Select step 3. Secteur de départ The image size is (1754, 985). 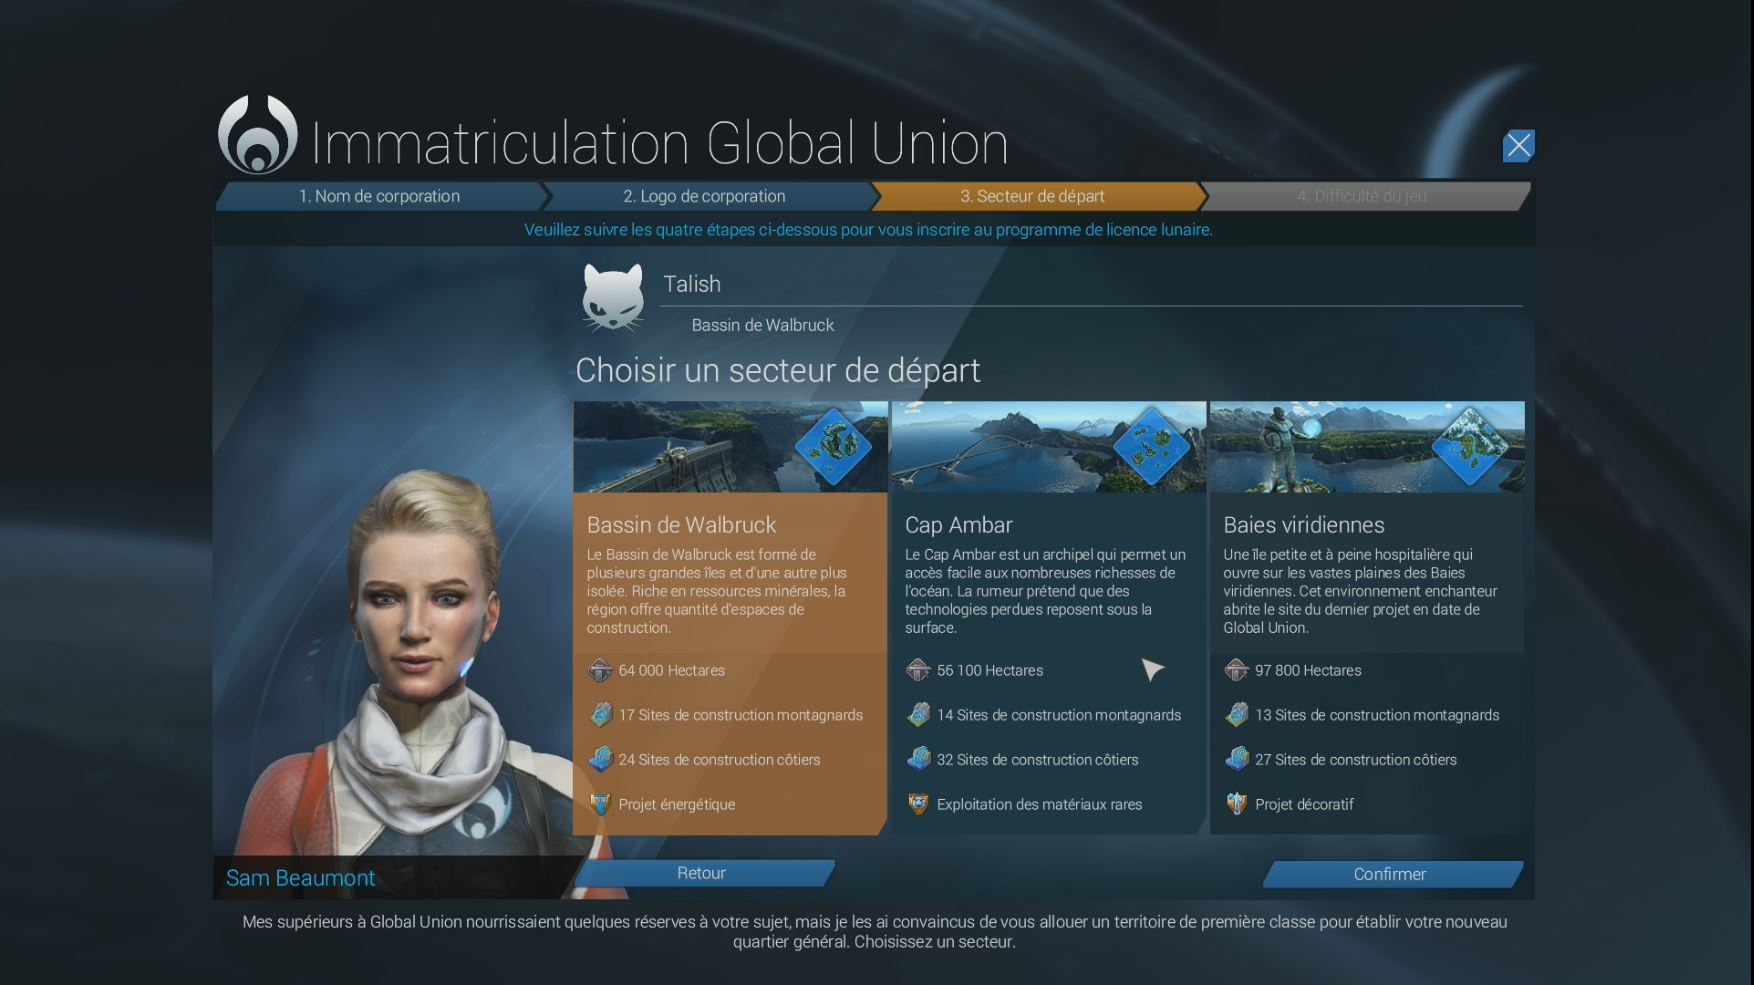click(x=1033, y=196)
